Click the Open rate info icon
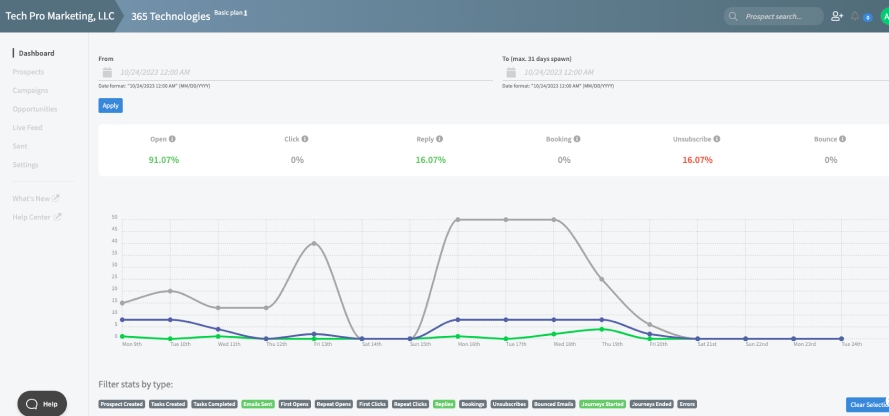The height and width of the screenshot is (416, 889). click(172, 139)
